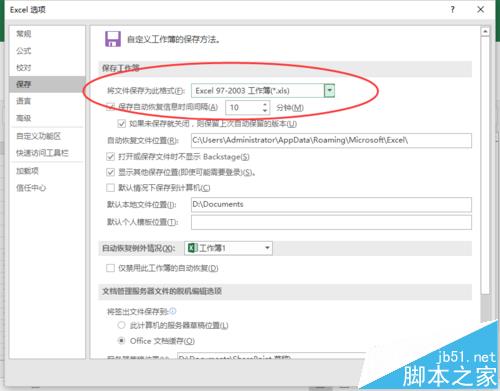
Task: Toggle 显示其他保存位置 checkbox
Action: pyautogui.click(x=110, y=172)
